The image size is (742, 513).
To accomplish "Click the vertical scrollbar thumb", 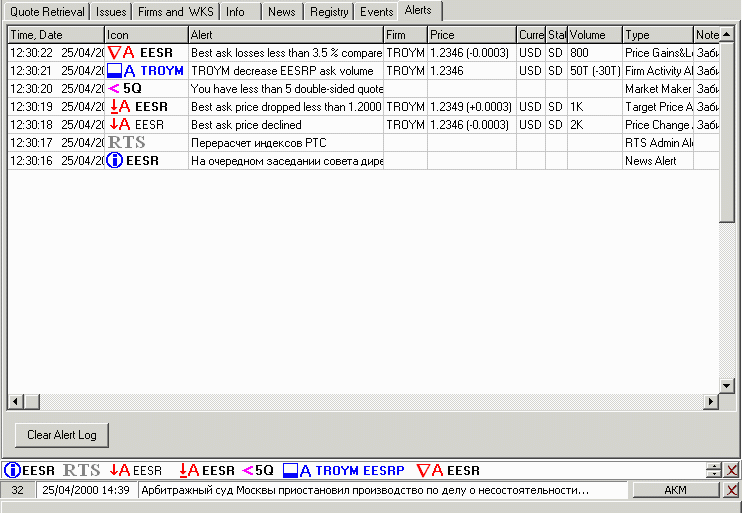I will [x=727, y=132].
